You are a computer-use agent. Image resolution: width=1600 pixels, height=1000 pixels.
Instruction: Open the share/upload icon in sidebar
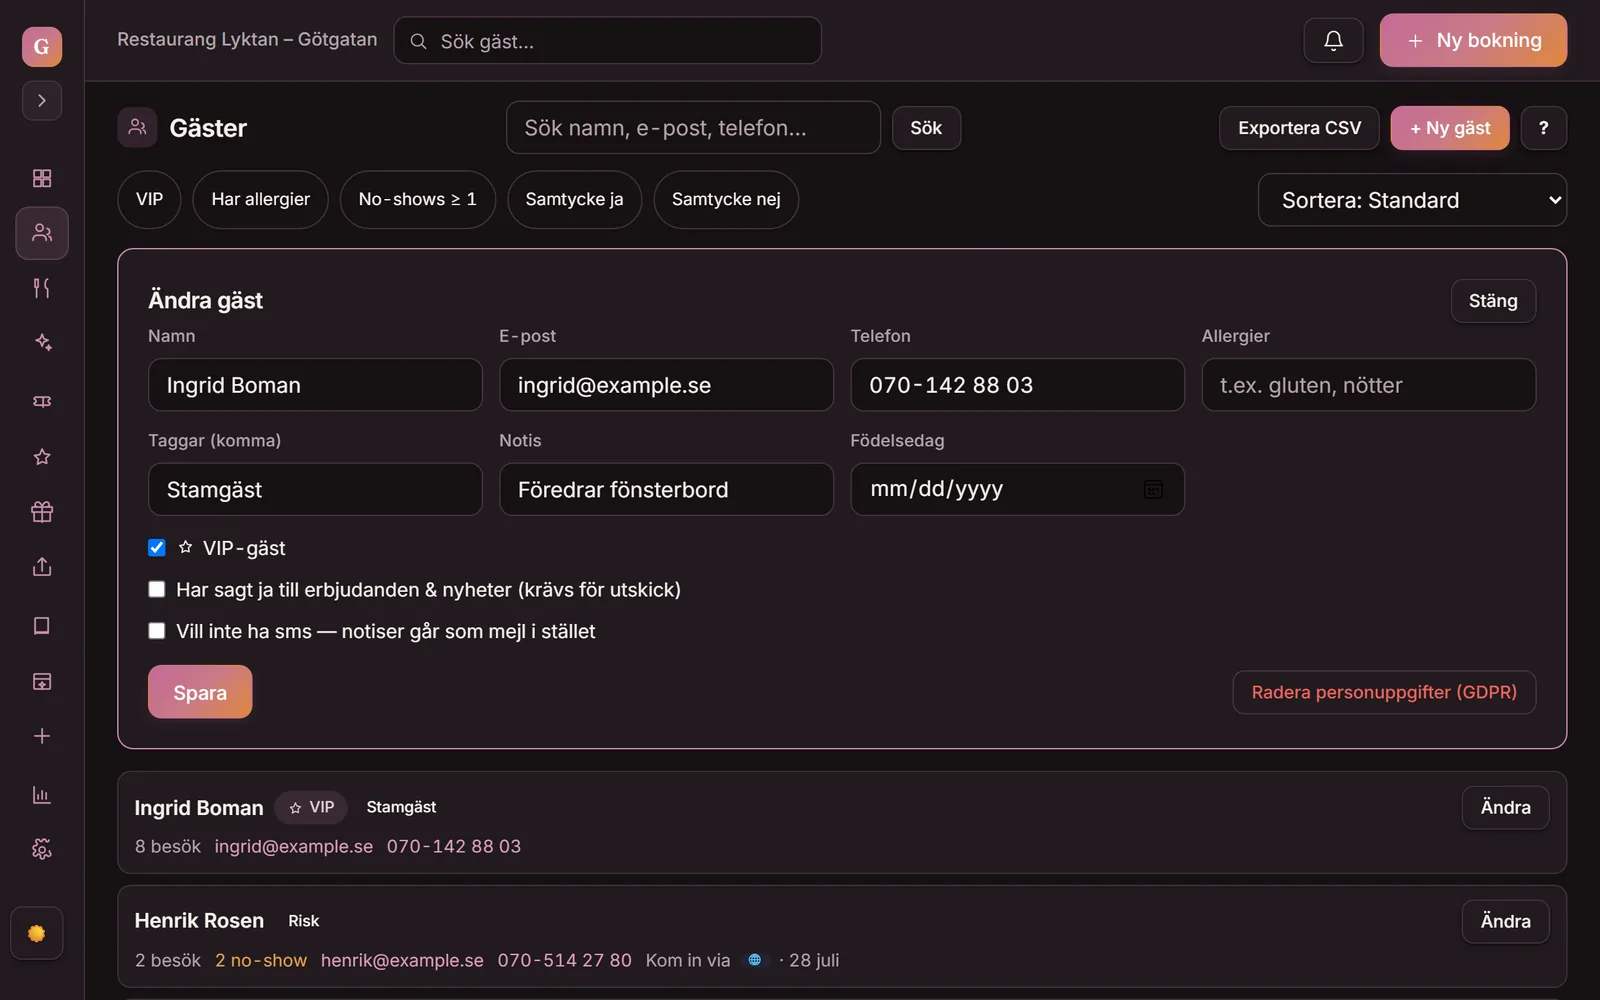coord(42,567)
